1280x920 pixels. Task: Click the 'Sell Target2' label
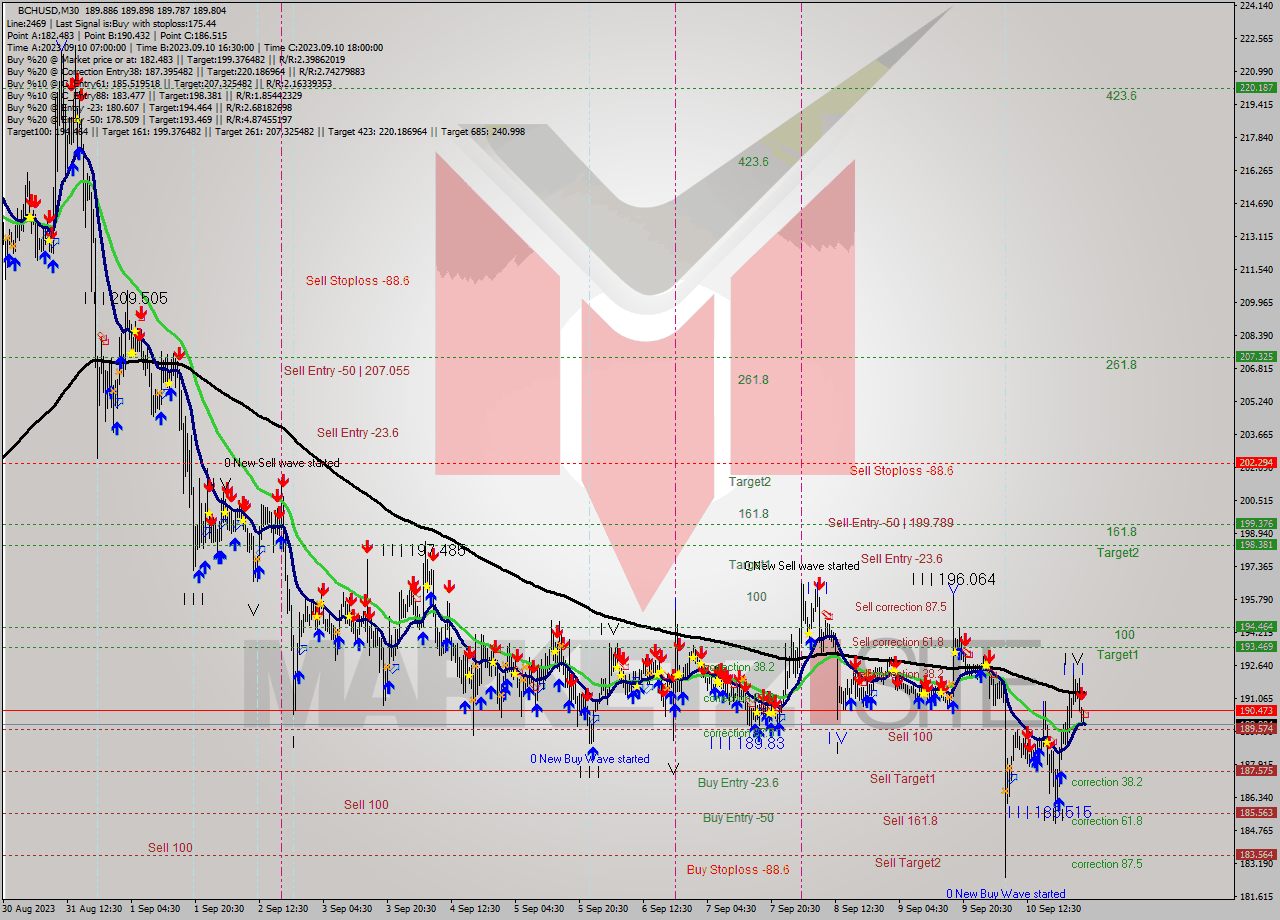(x=907, y=862)
